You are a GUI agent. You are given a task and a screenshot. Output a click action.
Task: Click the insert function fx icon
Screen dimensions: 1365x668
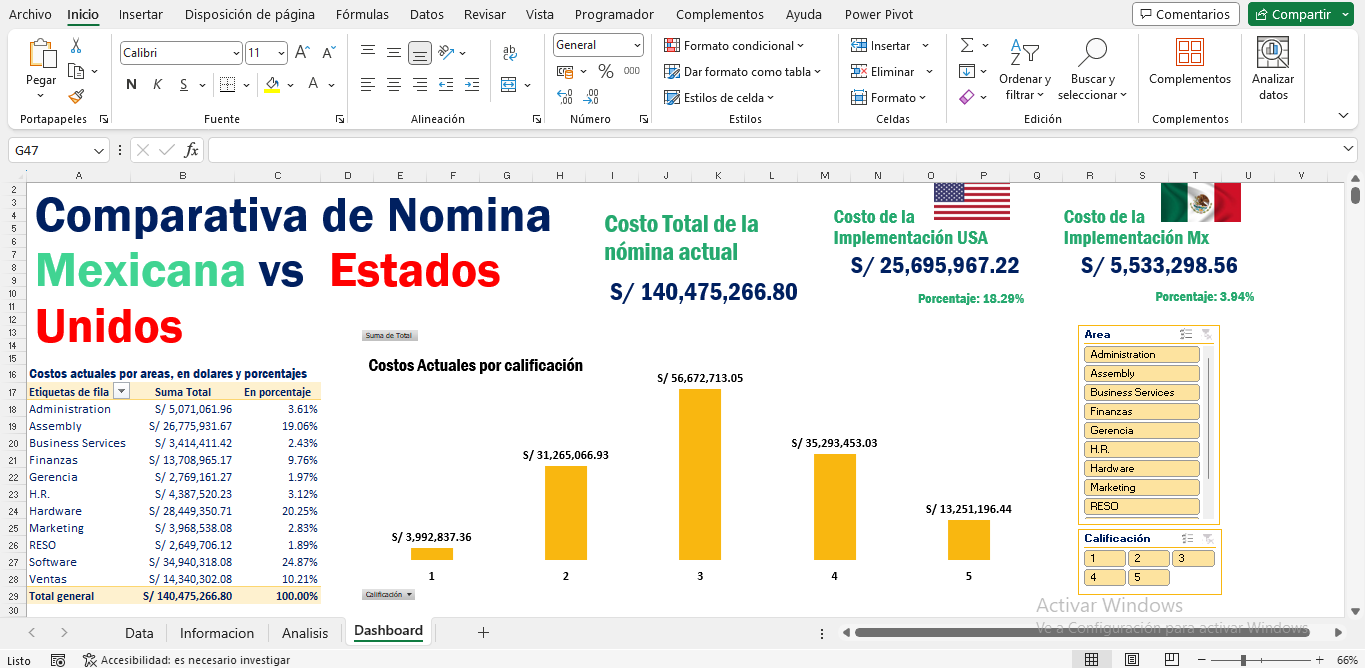(191, 150)
